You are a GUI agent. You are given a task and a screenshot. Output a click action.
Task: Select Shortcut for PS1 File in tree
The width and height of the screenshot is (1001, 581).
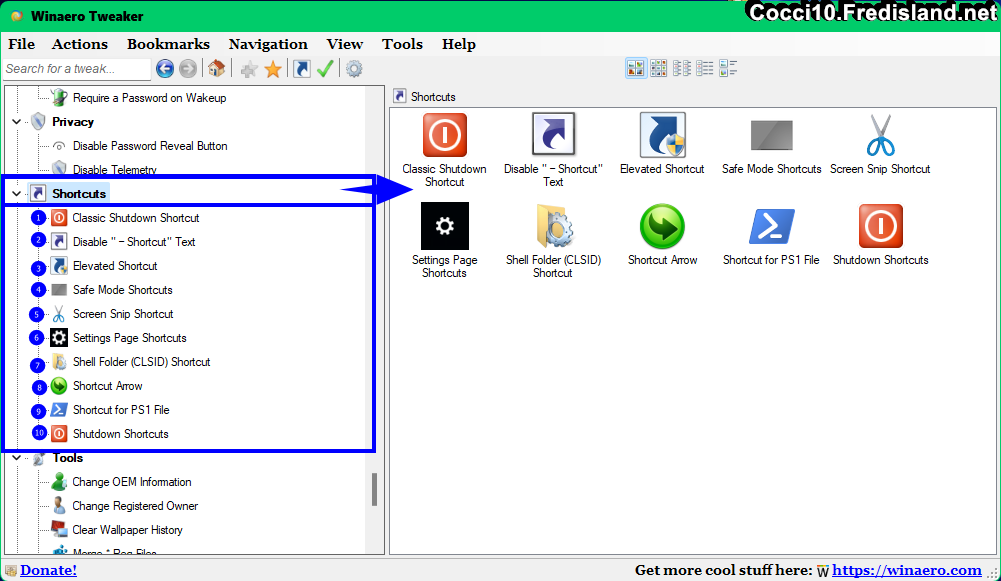[121, 410]
